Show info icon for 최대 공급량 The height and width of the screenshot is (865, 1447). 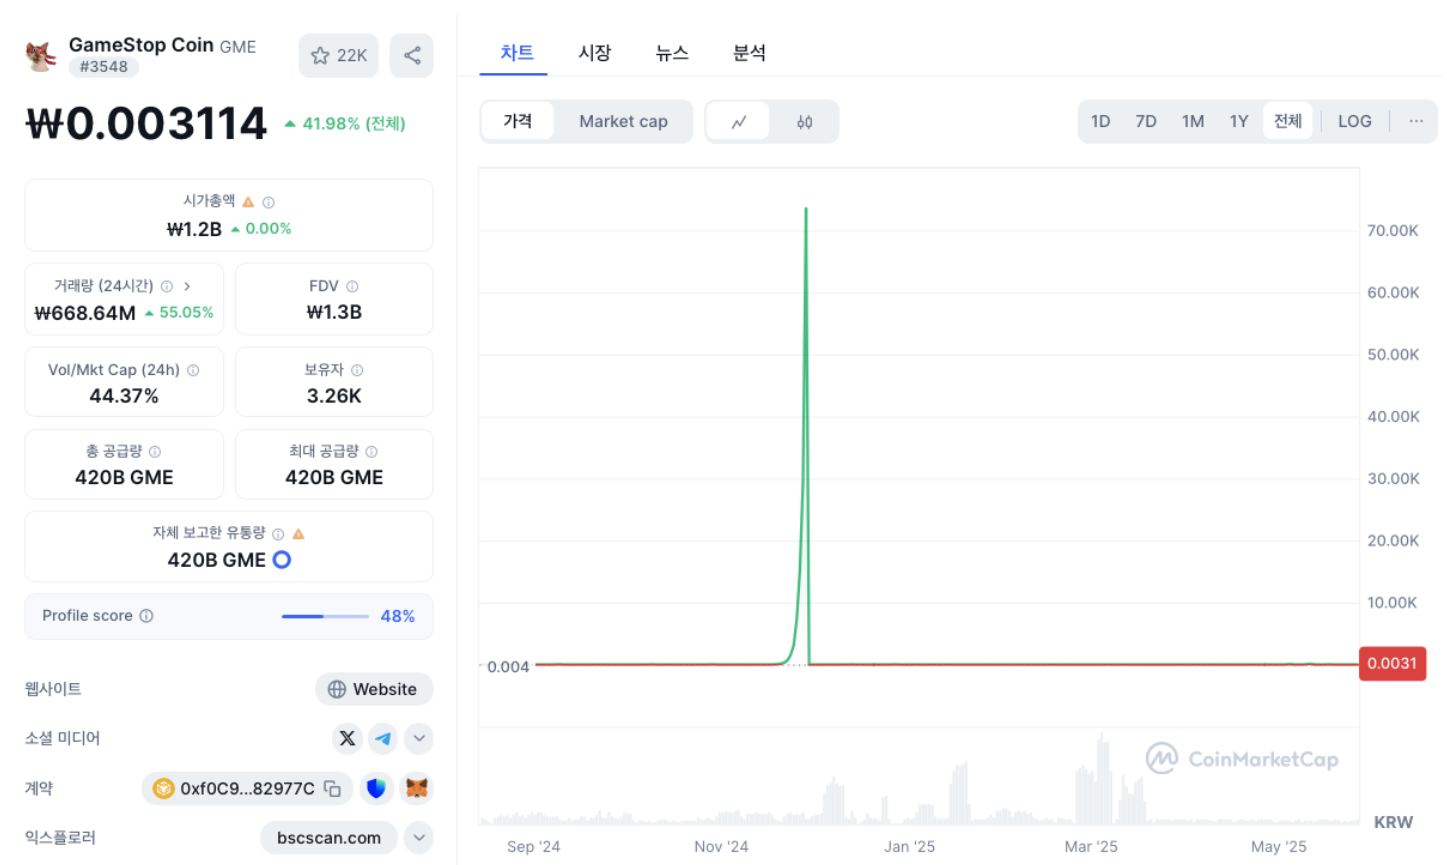coord(372,452)
